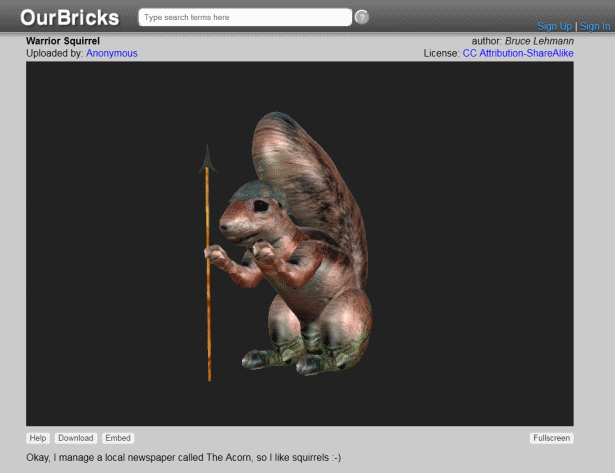The image size is (615, 473).
Task: Click the Warrior Squirrel title text
Action: tap(63, 41)
